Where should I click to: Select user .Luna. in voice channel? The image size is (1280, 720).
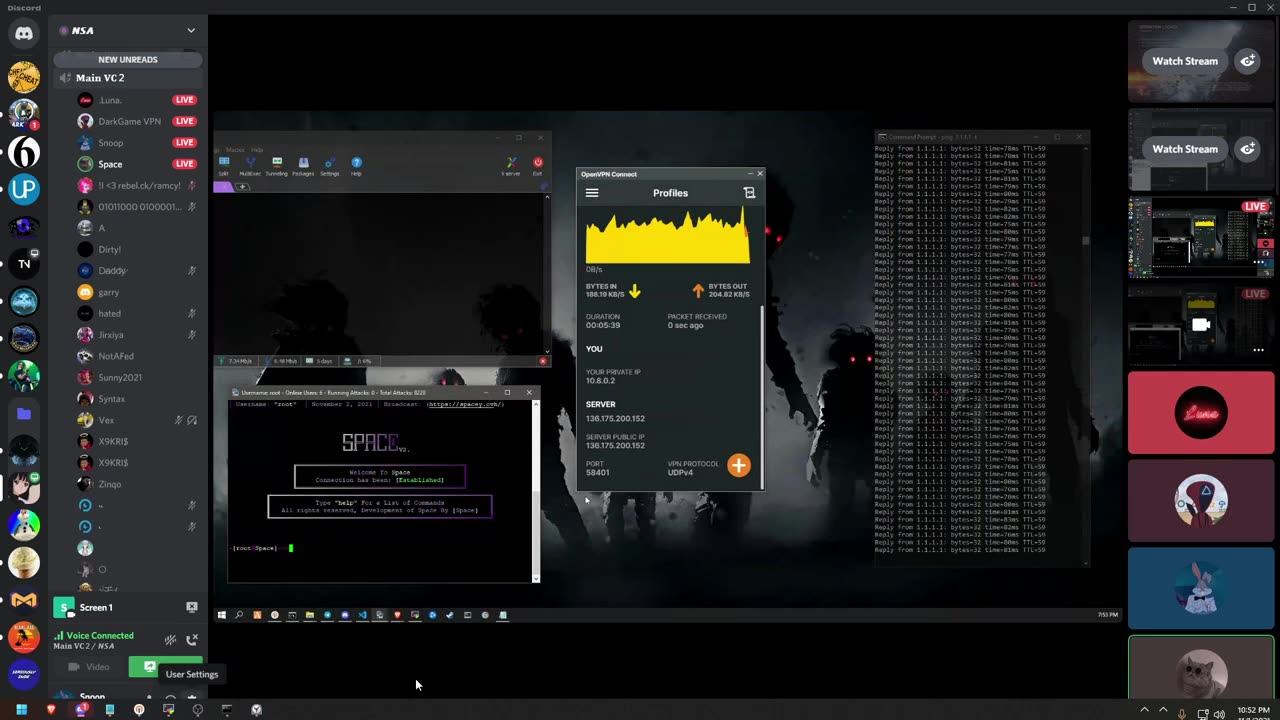click(x=137, y=100)
